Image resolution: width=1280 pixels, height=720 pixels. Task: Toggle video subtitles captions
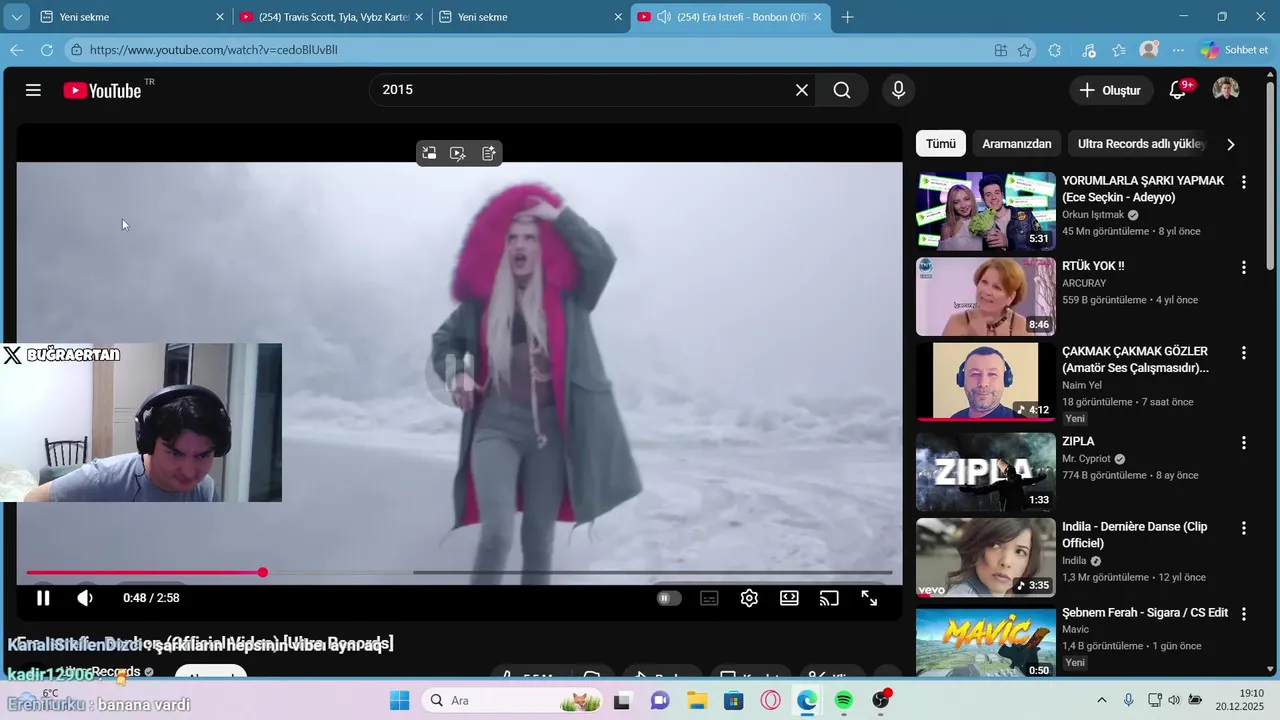tap(709, 598)
